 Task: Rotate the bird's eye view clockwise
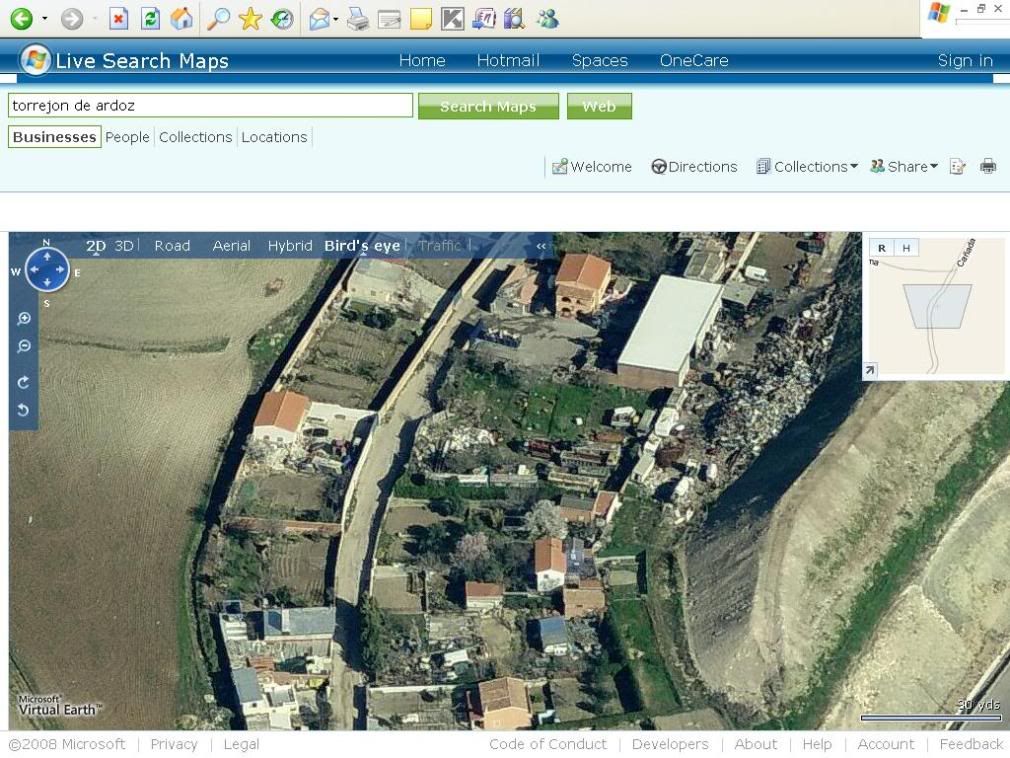24,382
